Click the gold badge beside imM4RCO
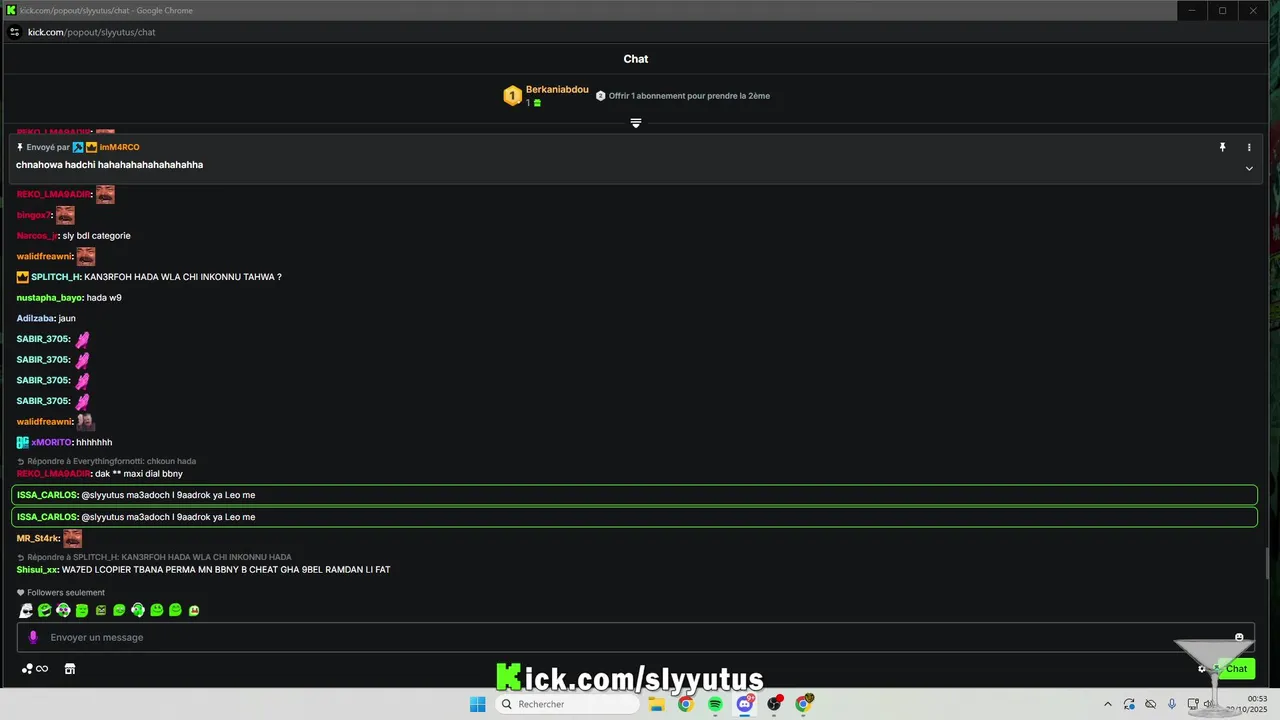 (x=91, y=147)
